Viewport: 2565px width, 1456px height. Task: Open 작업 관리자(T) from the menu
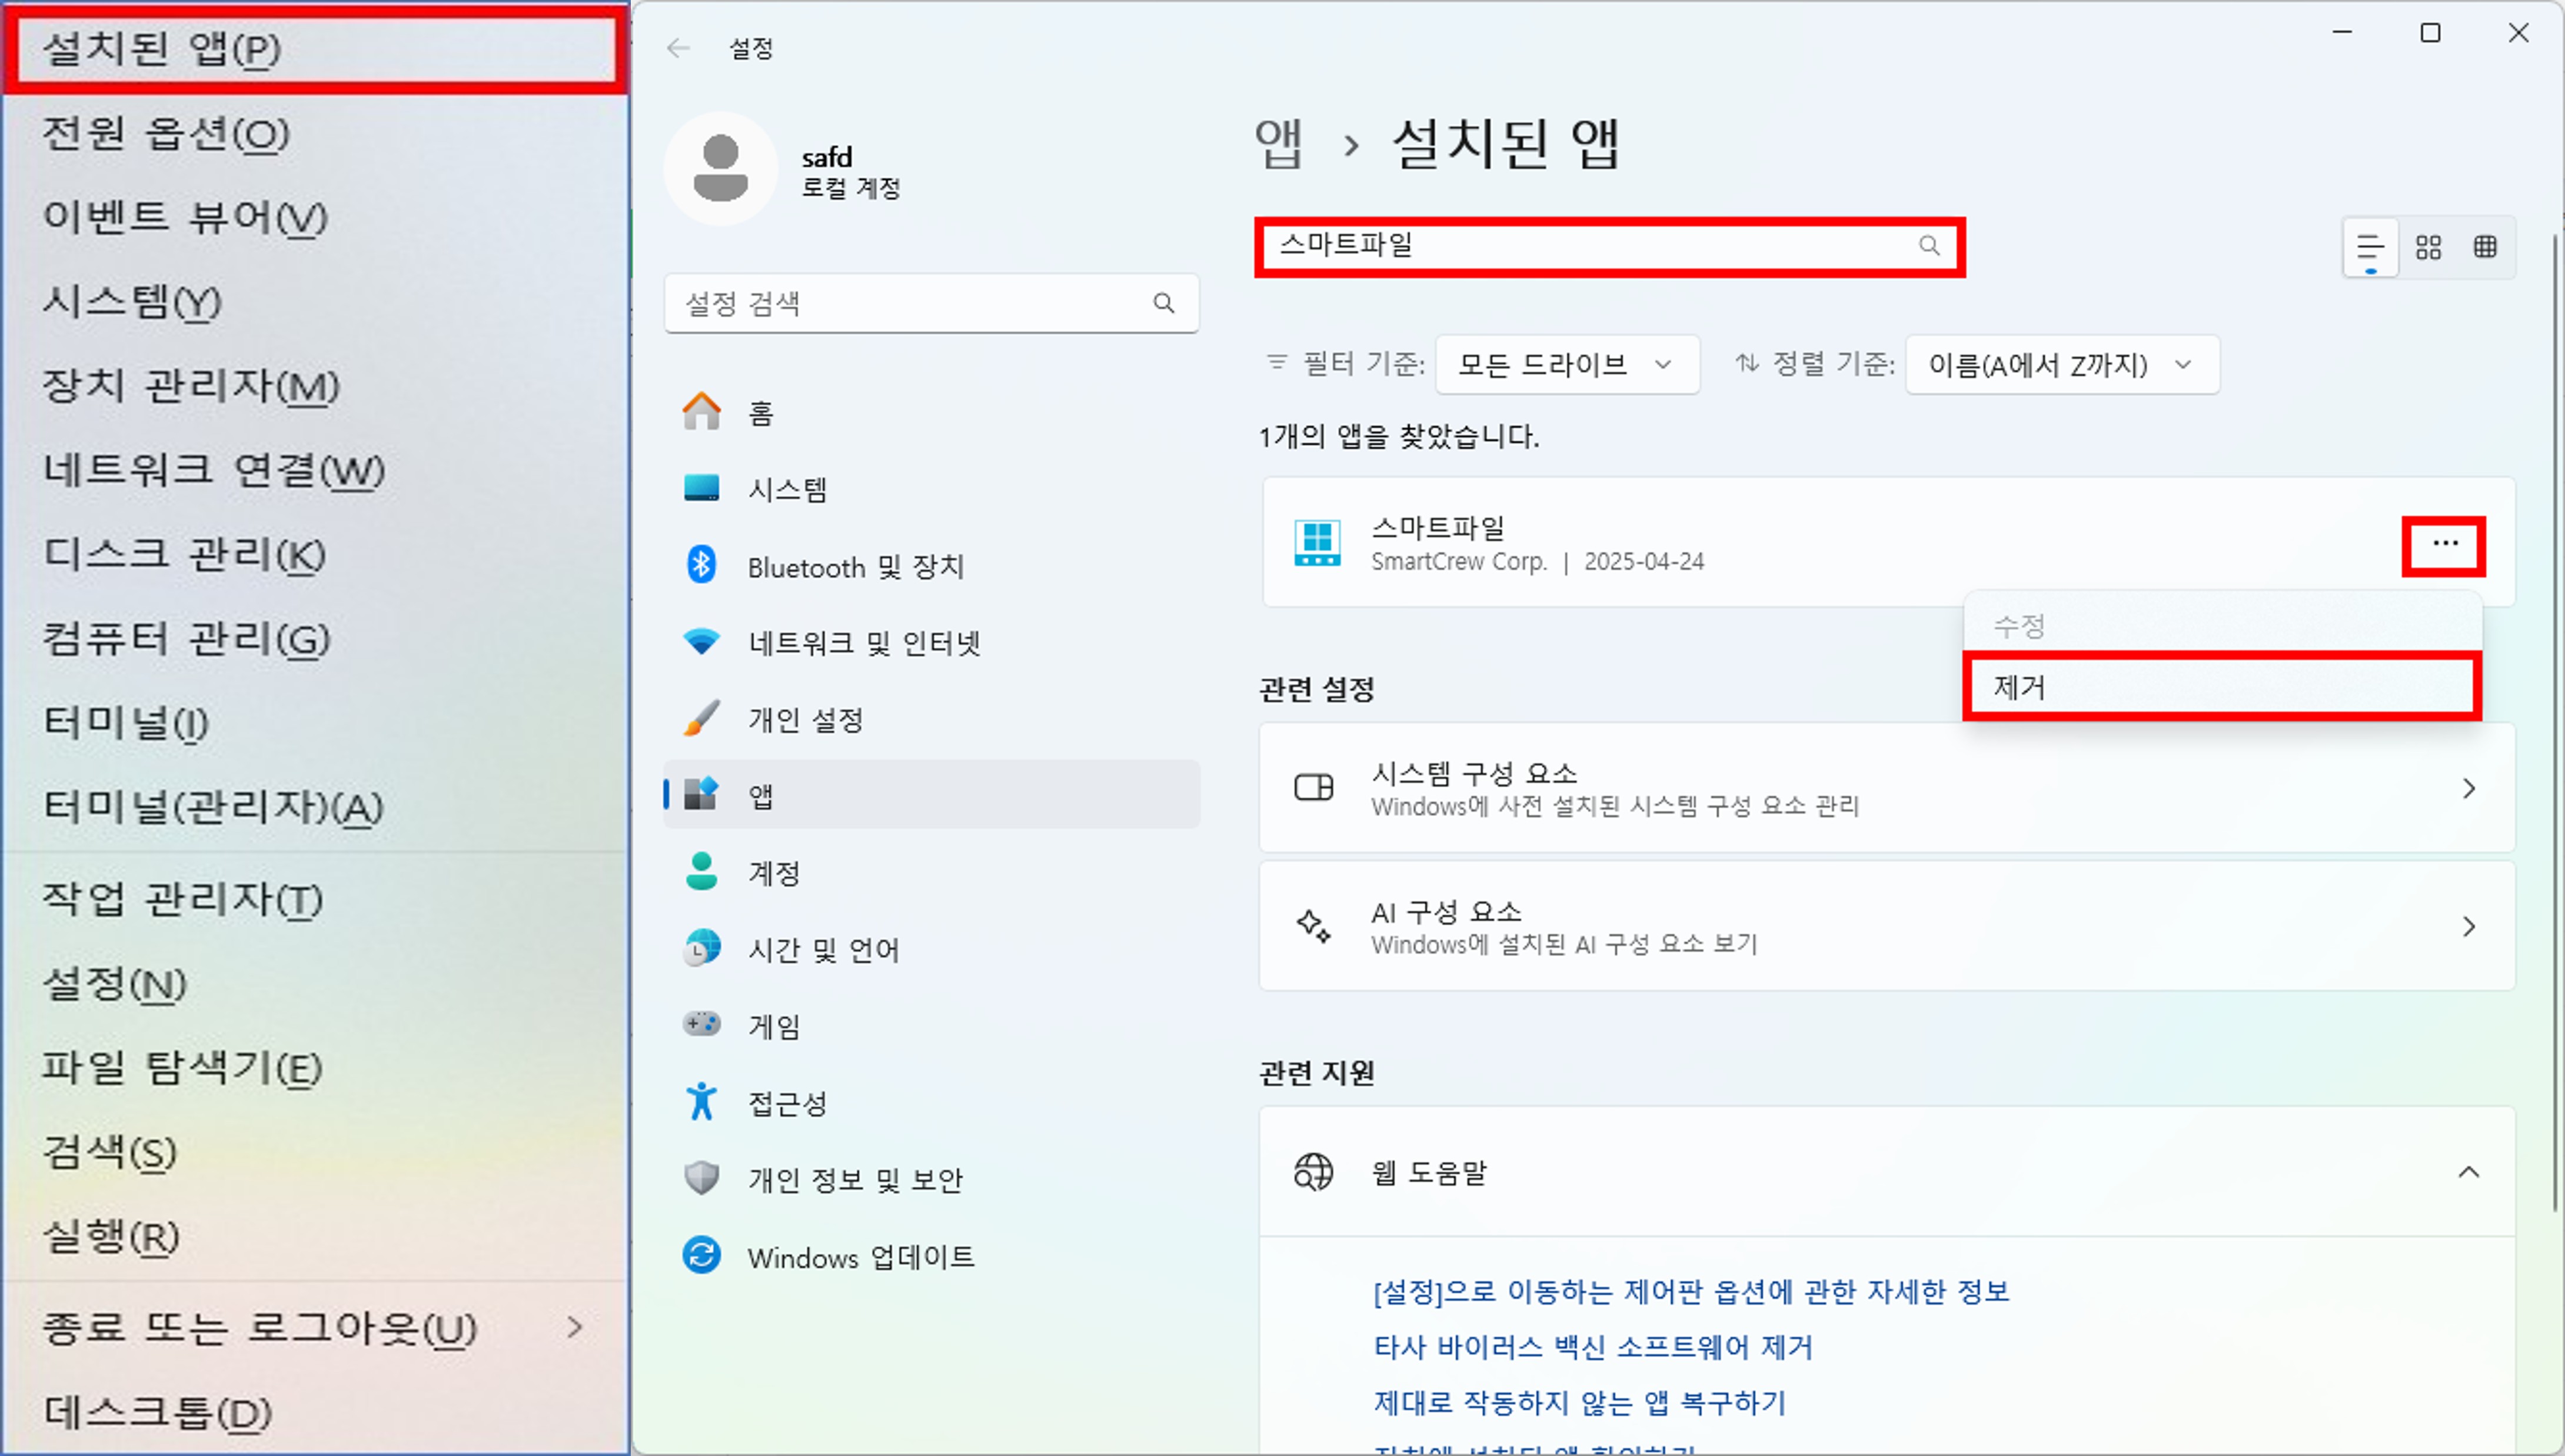click(182, 899)
